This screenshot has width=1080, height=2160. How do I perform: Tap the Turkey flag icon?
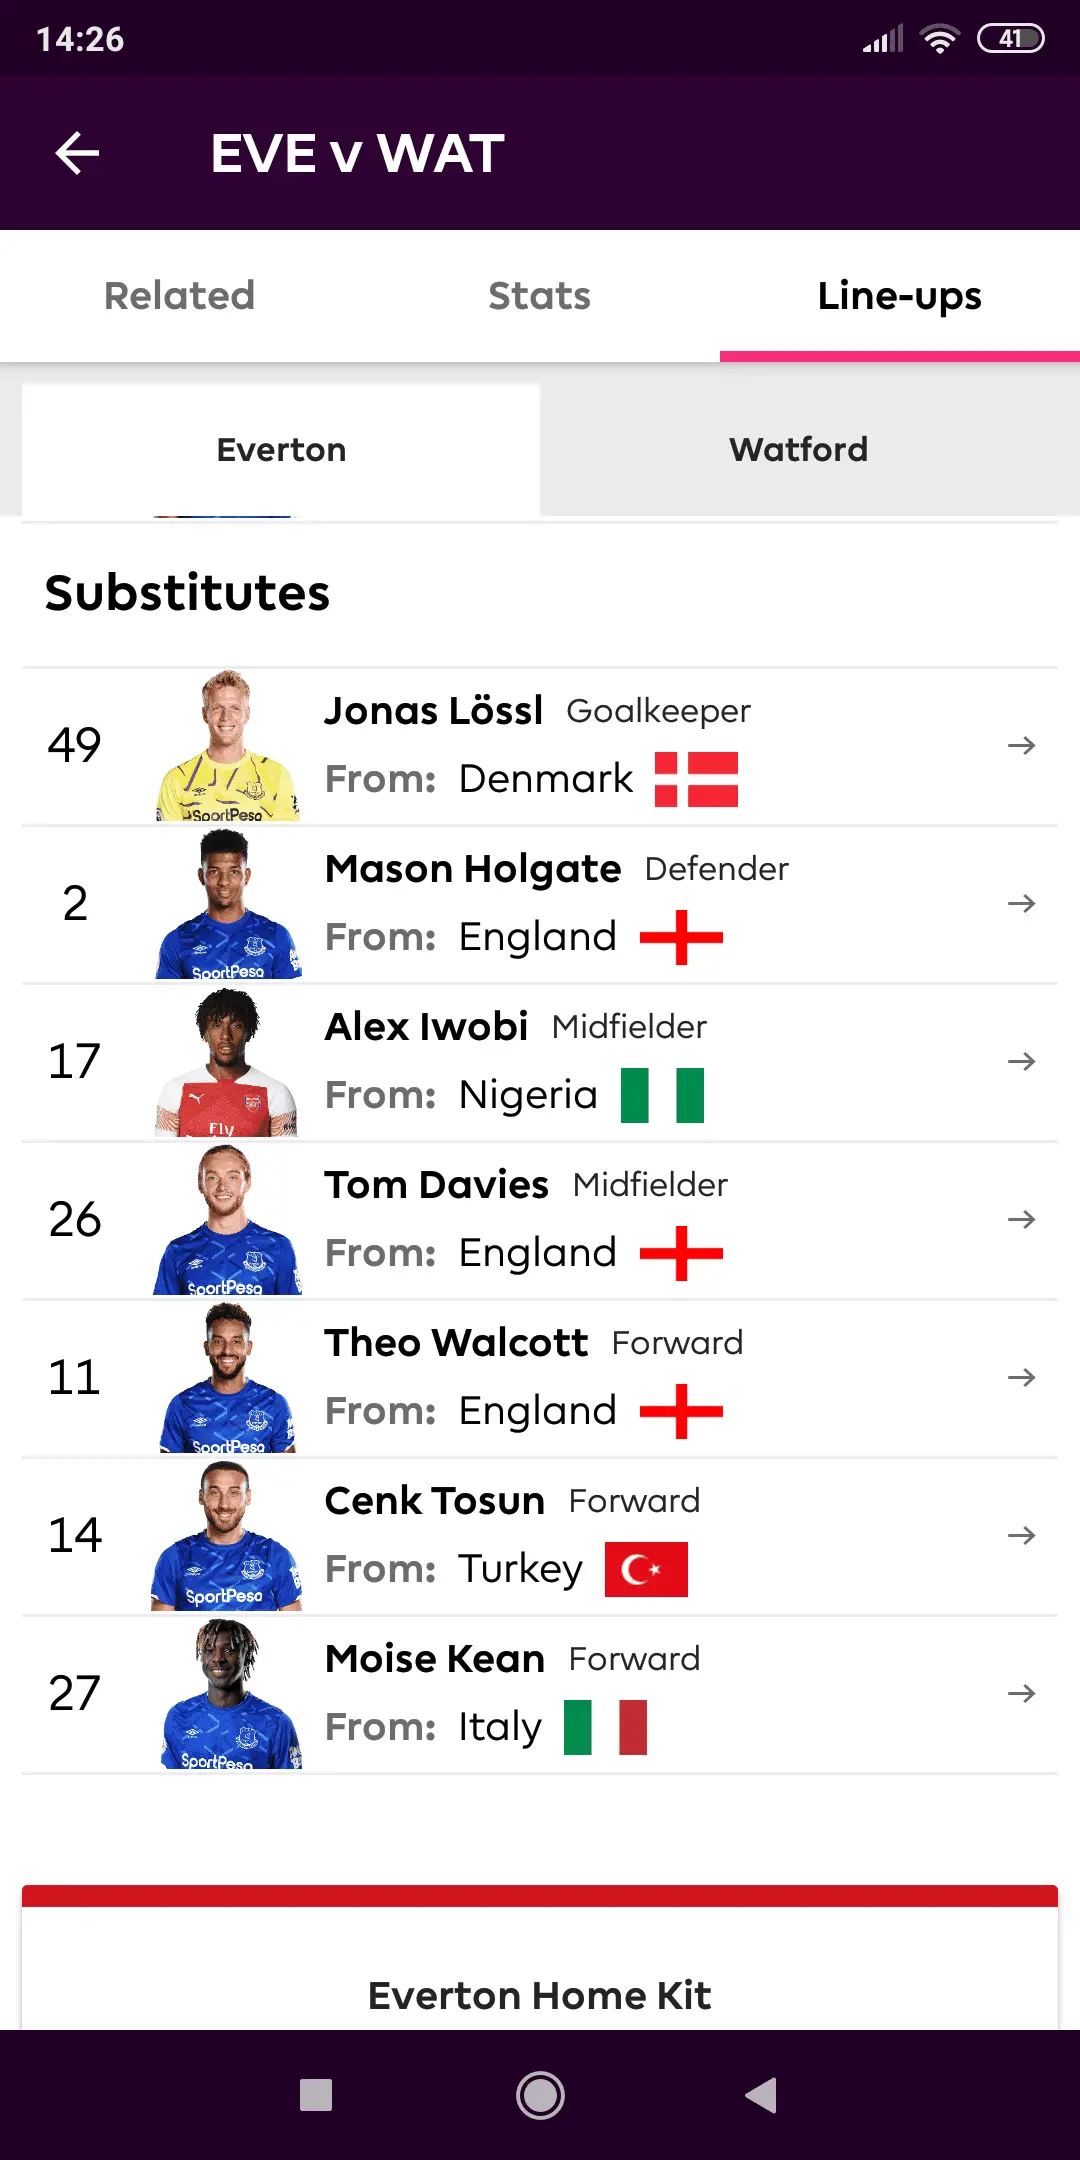click(x=646, y=1570)
